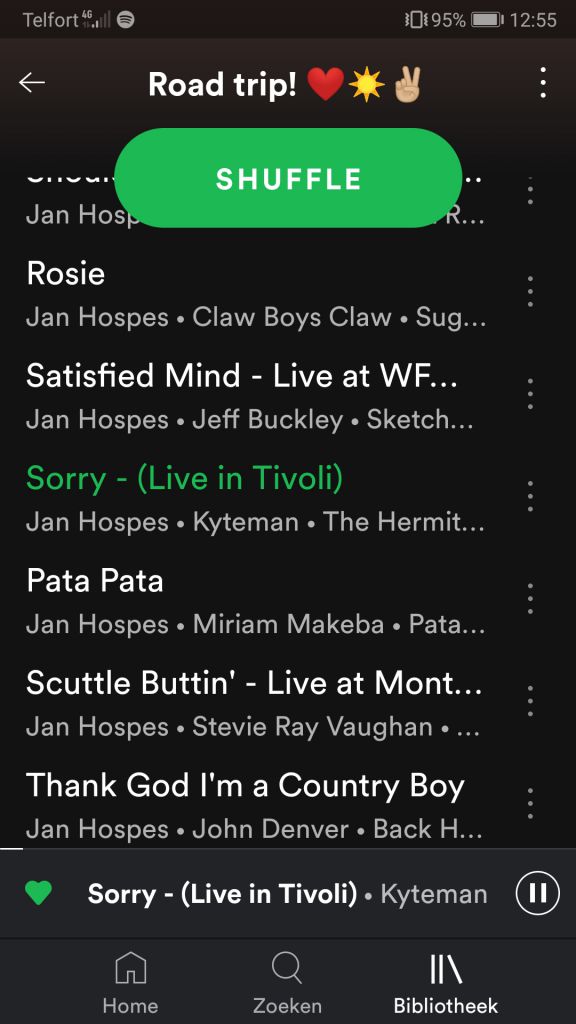Image resolution: width=576 pixels, height=1024 pixels.
Task: Play Thank God I'm a Country Boy
Action: [256, 806]
